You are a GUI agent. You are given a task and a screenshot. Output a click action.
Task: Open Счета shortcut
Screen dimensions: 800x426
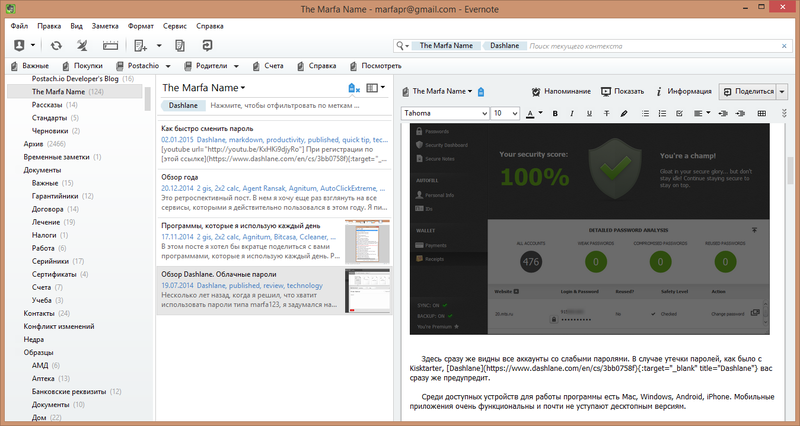tap(268, 66)
